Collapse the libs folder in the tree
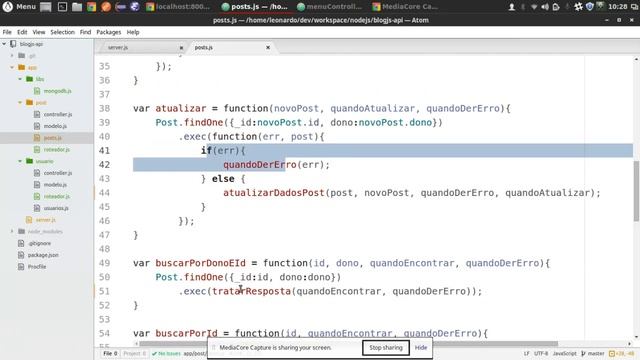This screenshot has height=360, width=640. click(x=20, y=79)
